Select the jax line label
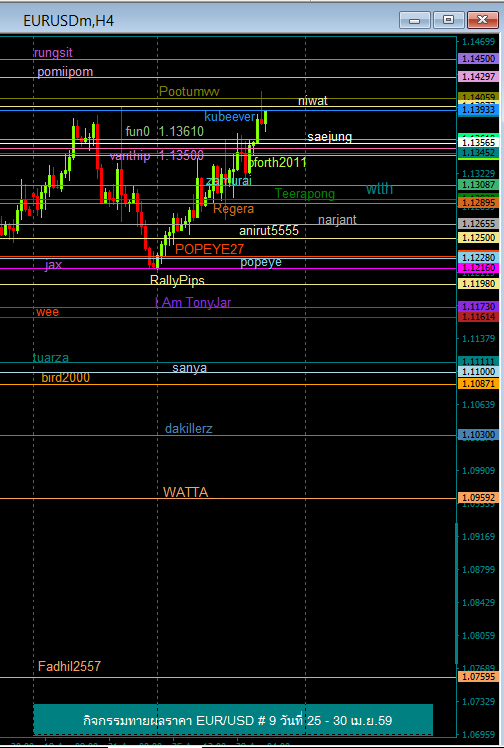504x748 pixels. (53, 265)
